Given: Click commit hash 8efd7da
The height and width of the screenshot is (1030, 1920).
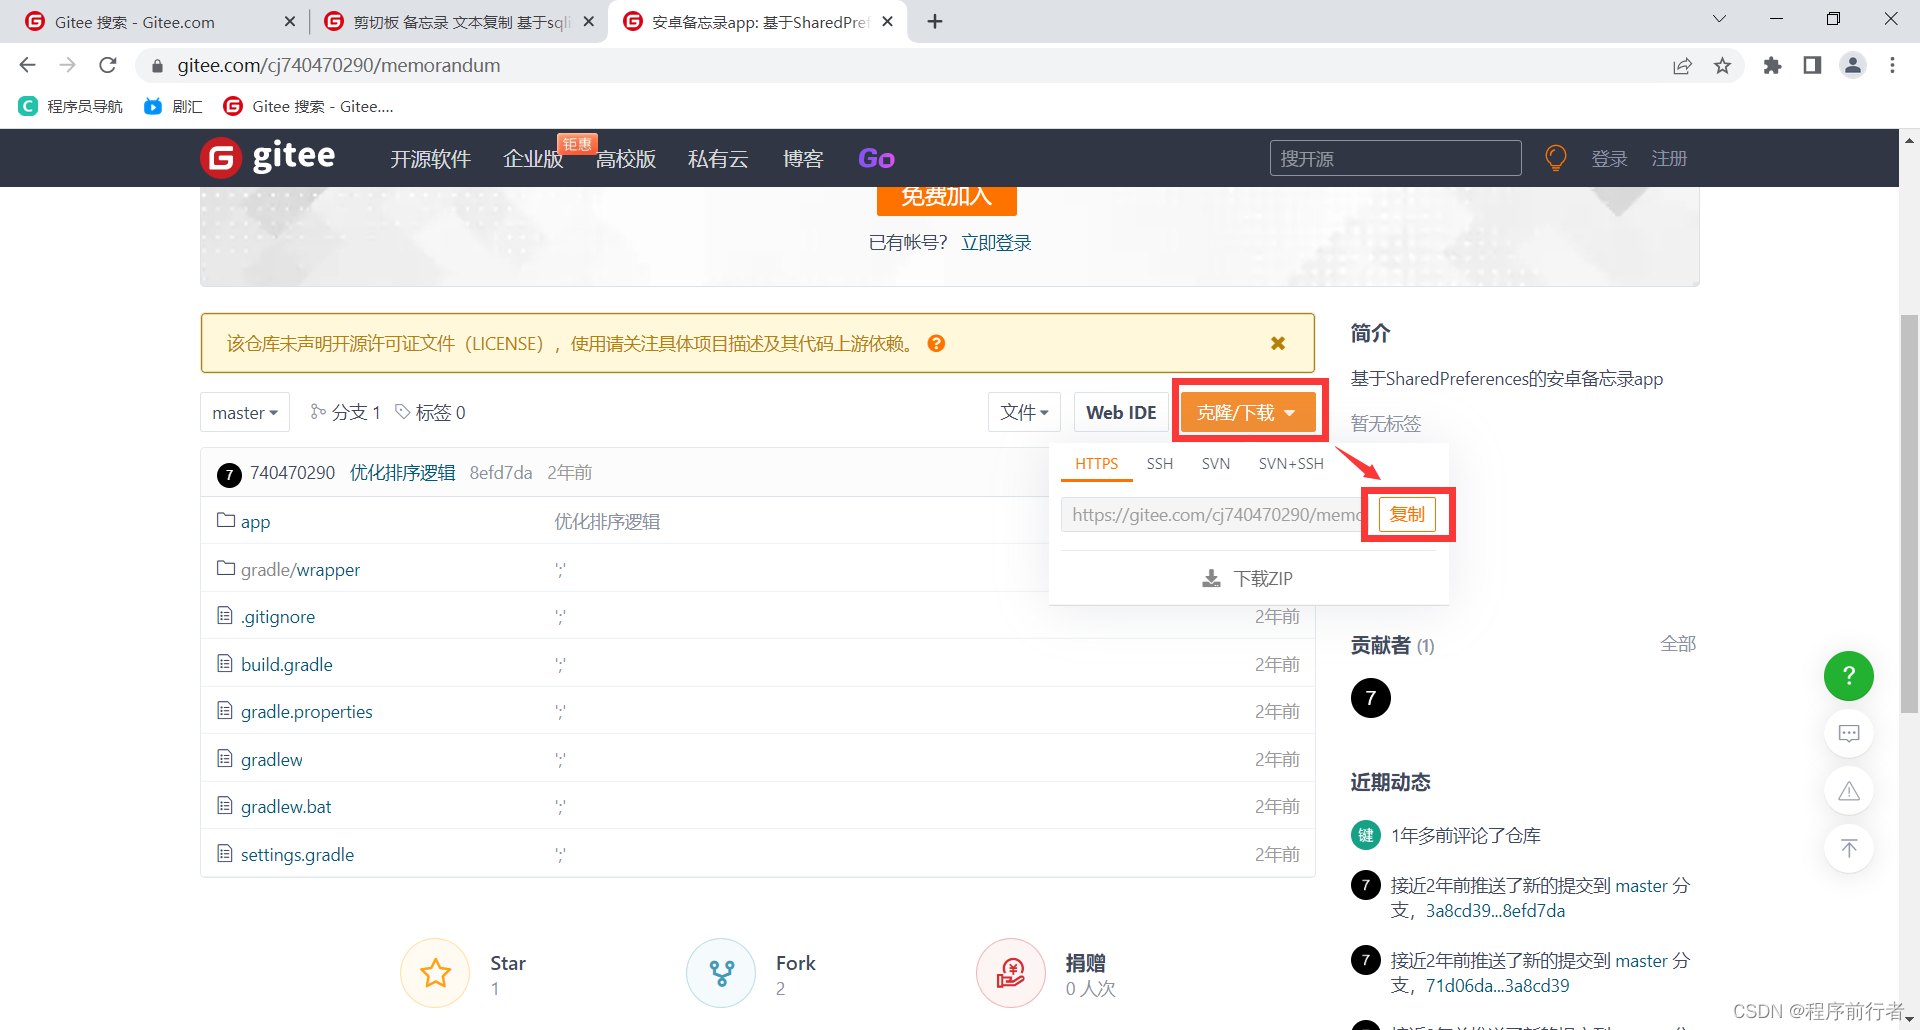Looking at the screenshot, I should [501, 473].
